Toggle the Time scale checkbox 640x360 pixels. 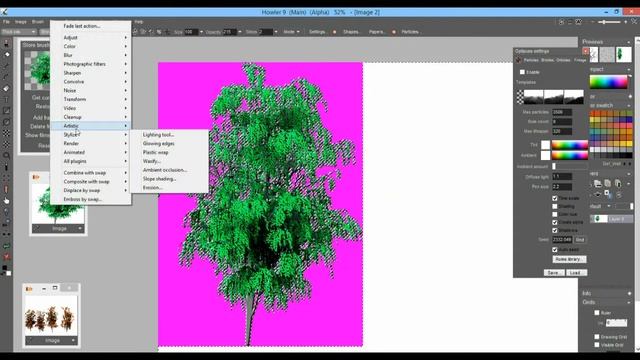[x=555, y=198]
